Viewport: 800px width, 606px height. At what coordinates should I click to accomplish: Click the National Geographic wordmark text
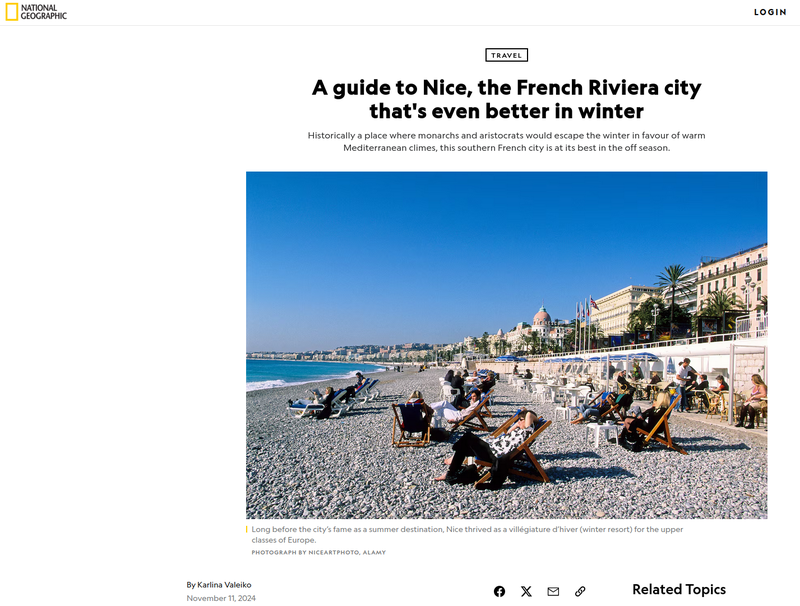[x=43, y=12]
